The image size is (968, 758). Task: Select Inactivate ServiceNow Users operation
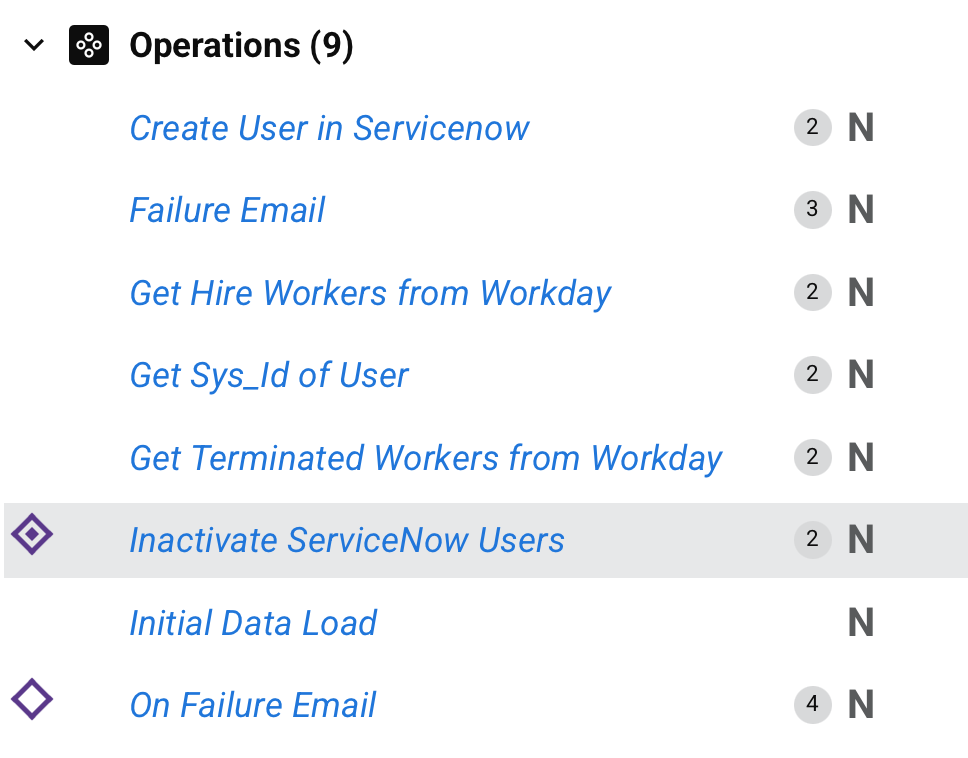346,540
